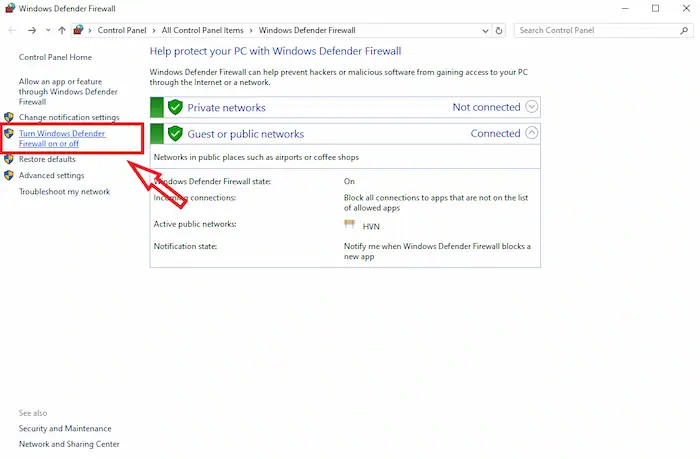Click the Private networks heading
Screen dimensions: 700x459
(226, 108)
